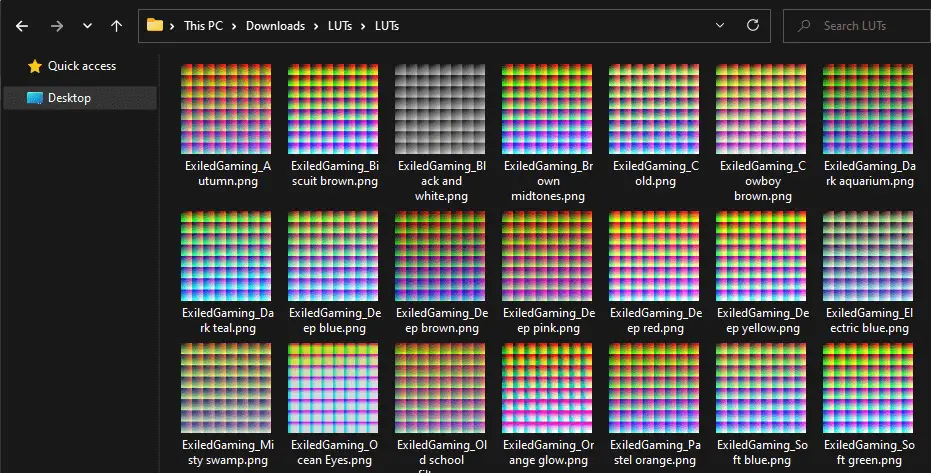The image size is (931, 473).
Task: Select ExiledGaming_Deep blue.png thumbnail
Action: coord(333,256)
